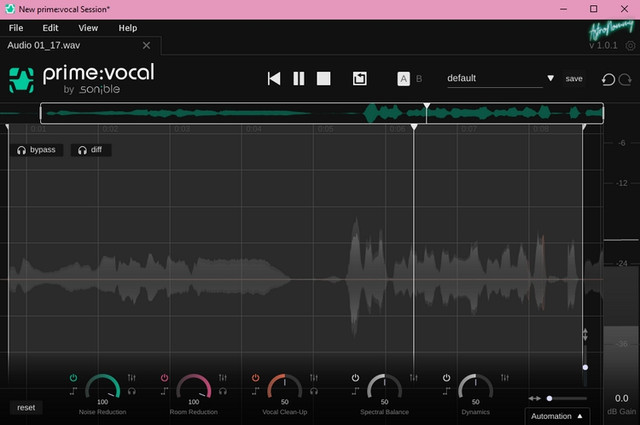The height and width of the screenshot is (425, 640).
Task: Click the Noise Reduction dial
Action: (x=102, y=387)
